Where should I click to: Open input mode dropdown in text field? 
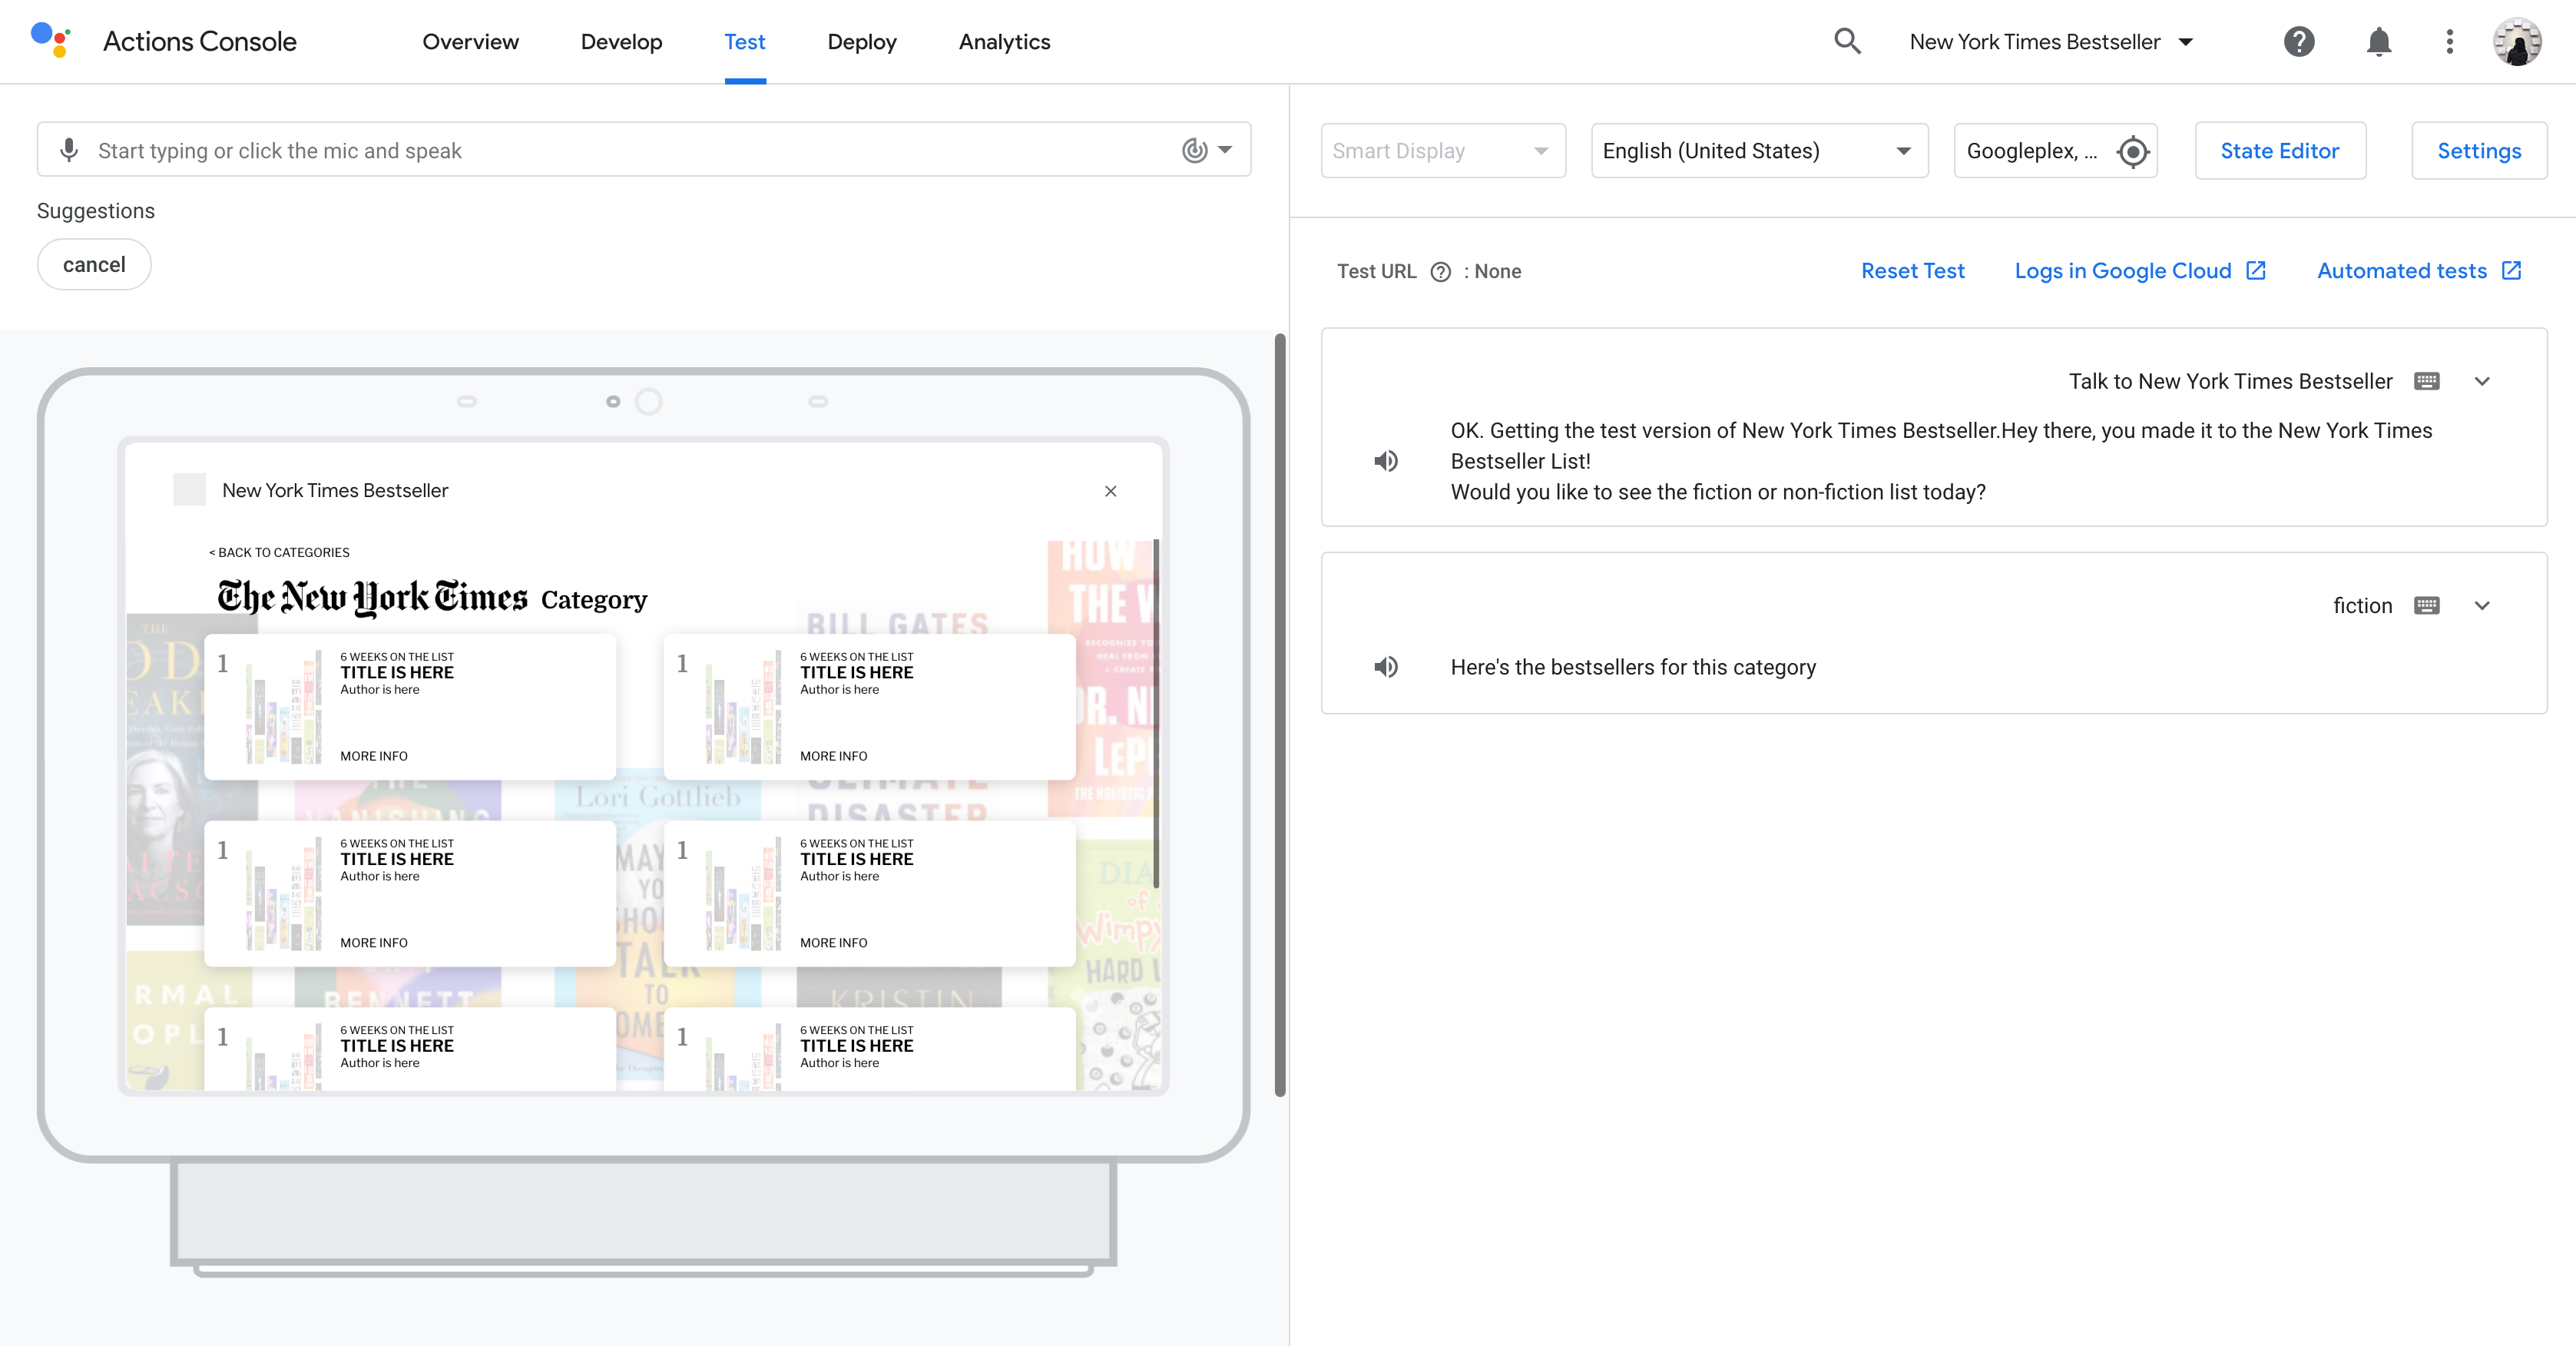point(1207,150)
